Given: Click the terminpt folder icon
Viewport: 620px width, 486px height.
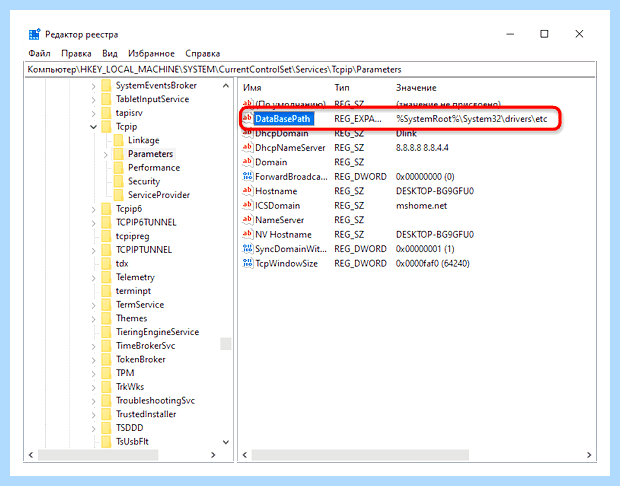Looking at the screenshot, I should click(106, 291).
